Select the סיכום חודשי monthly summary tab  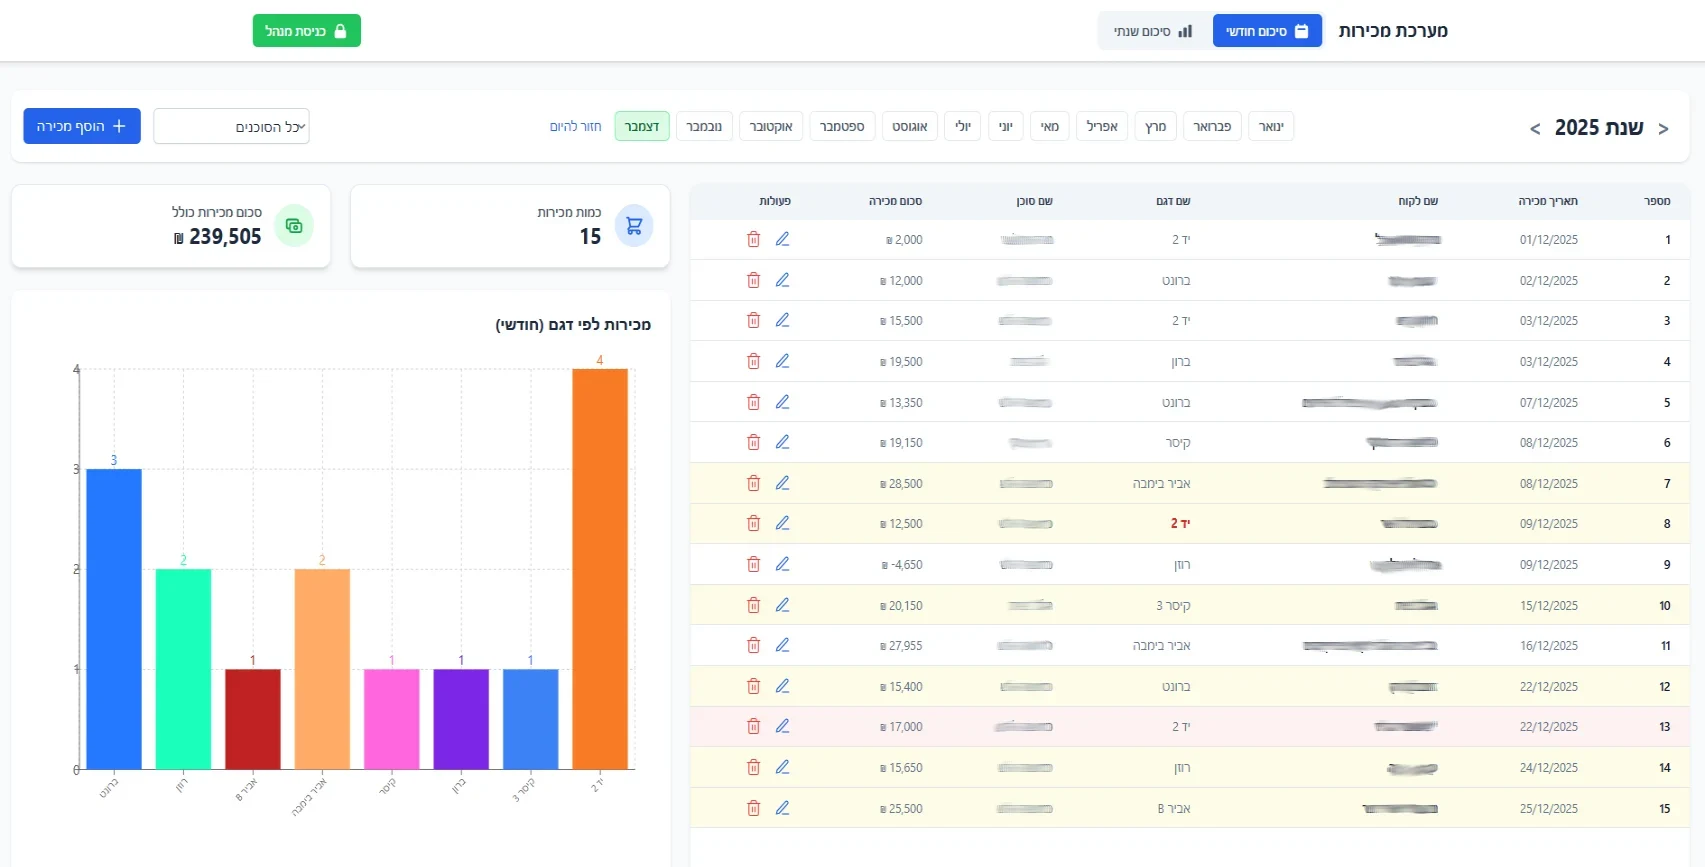[x=1267, y=31]
